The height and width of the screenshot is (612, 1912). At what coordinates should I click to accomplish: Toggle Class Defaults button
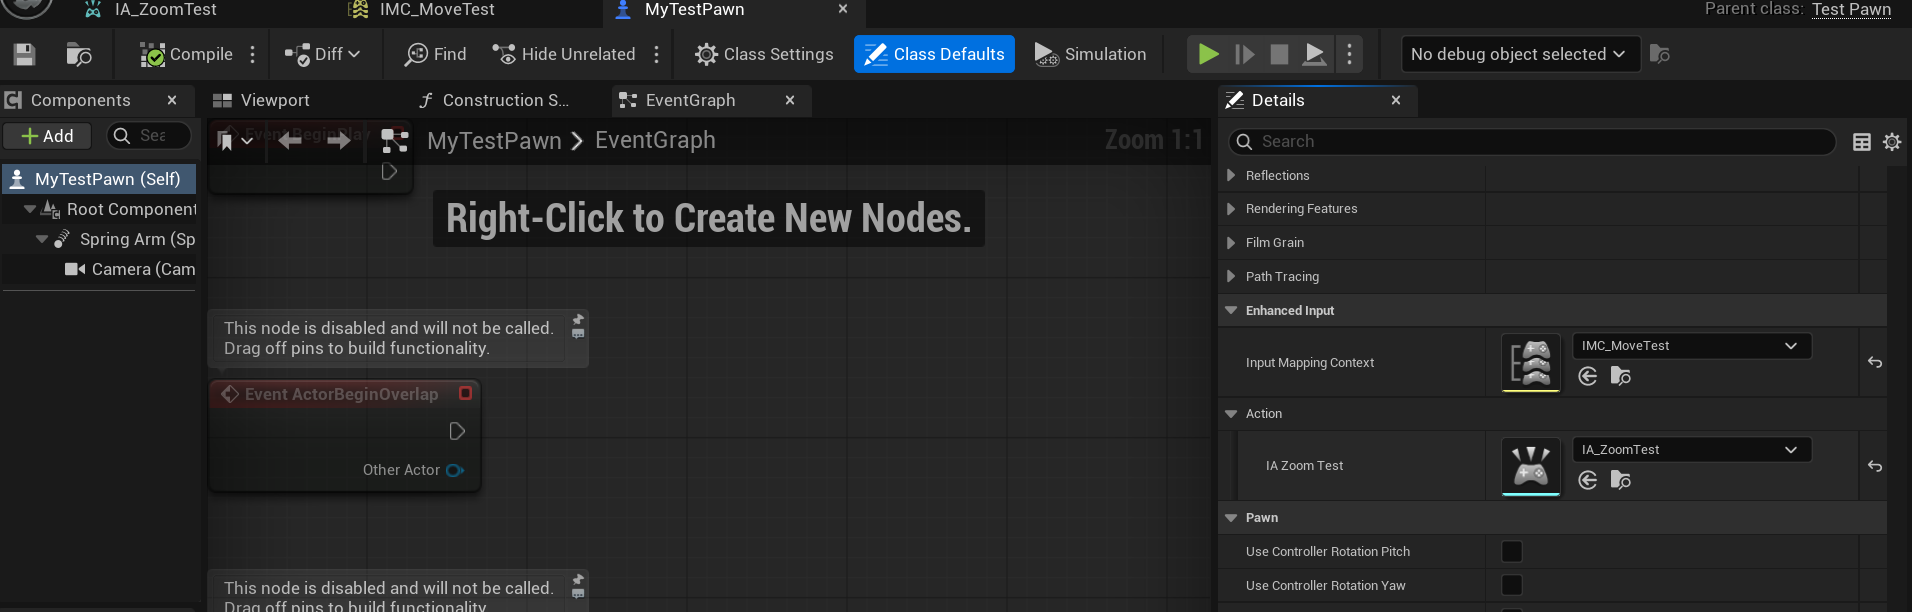pyautogui.click(x=934, y=54)
